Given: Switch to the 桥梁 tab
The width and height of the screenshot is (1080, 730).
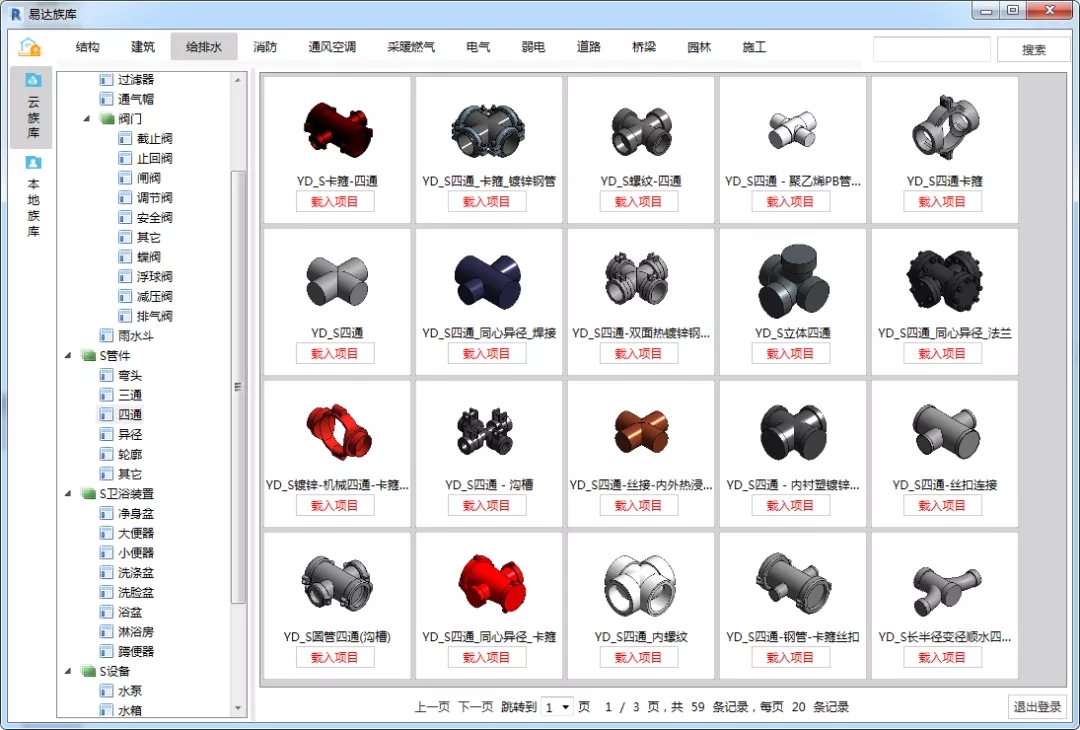Looking at the screenshot, I should point(644,47).
